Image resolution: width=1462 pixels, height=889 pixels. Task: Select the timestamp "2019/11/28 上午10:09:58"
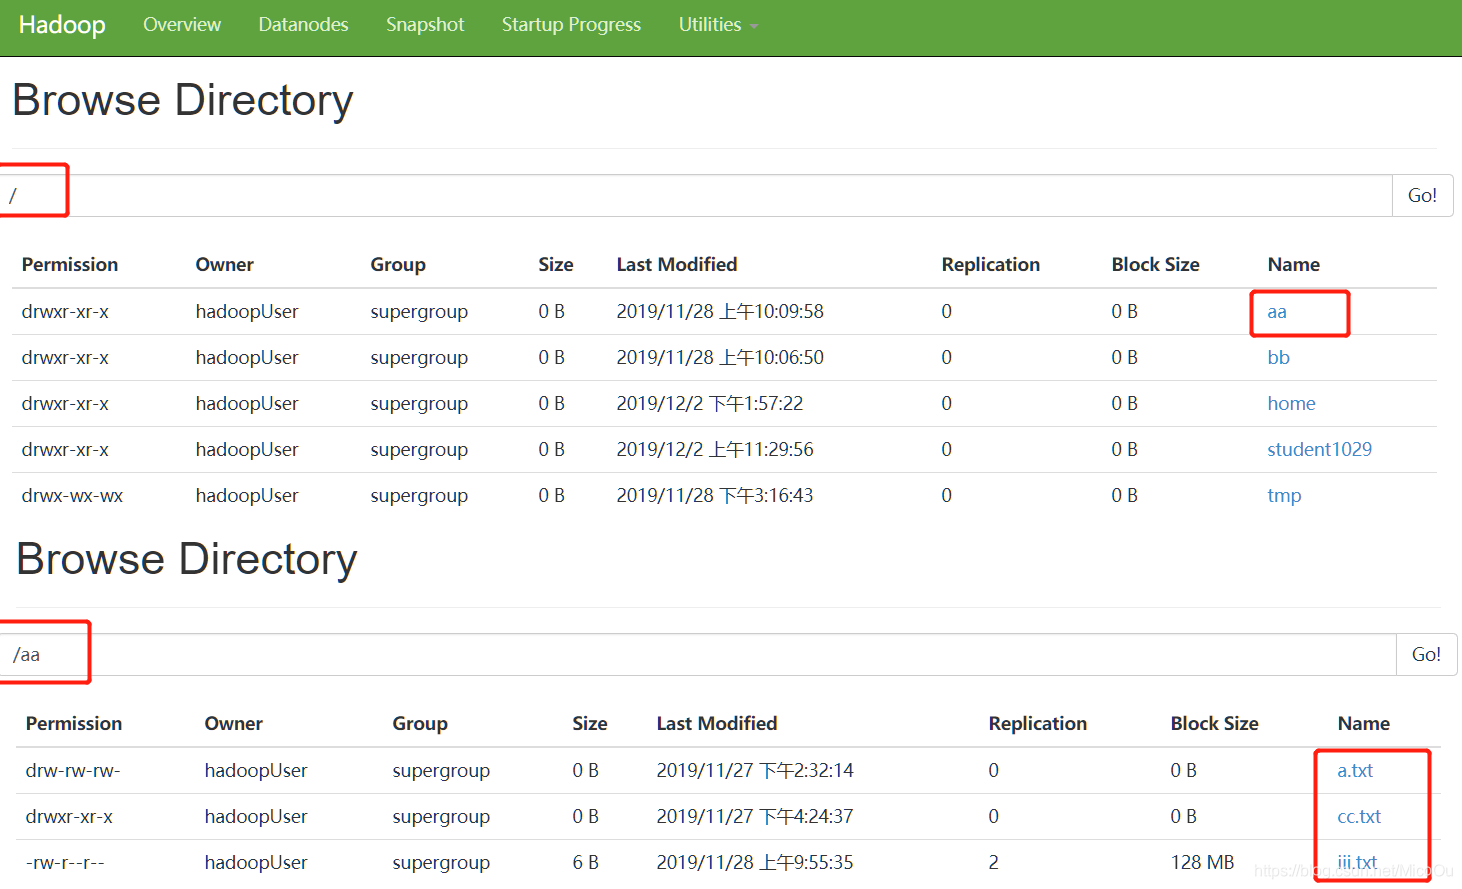[x=720, y=312]
